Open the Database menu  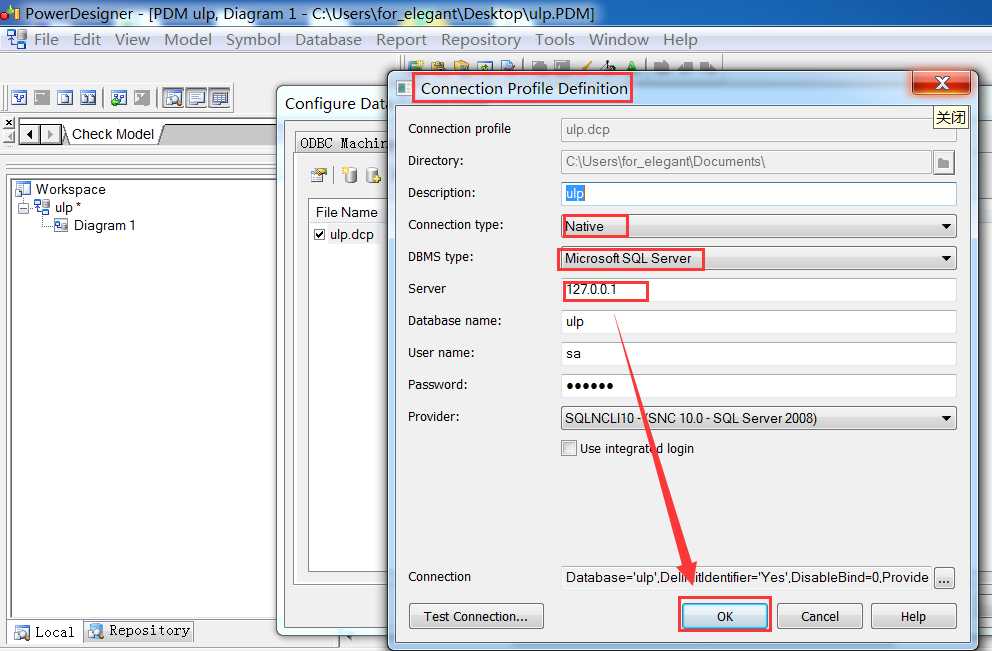click(x=328, y=39)
